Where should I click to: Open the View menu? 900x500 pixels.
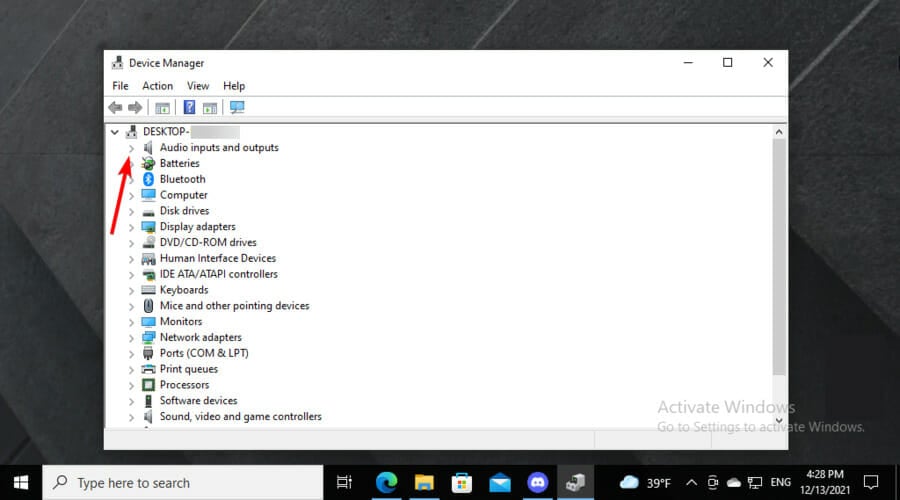[198, 86]
